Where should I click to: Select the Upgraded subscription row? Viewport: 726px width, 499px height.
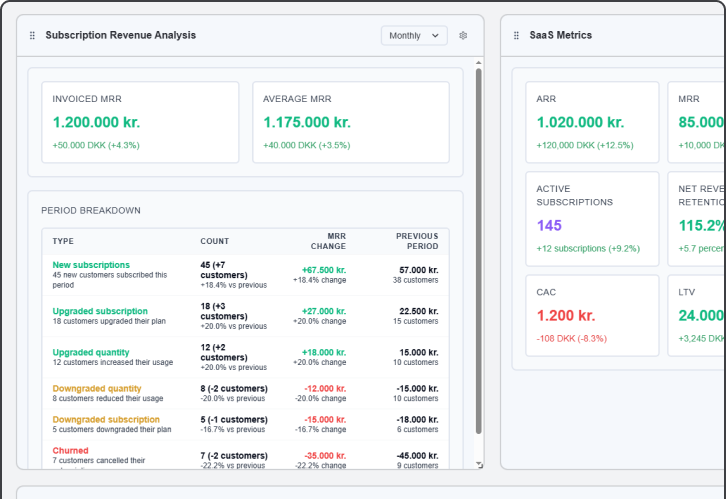pyautogui.click(x=100, y=311)
